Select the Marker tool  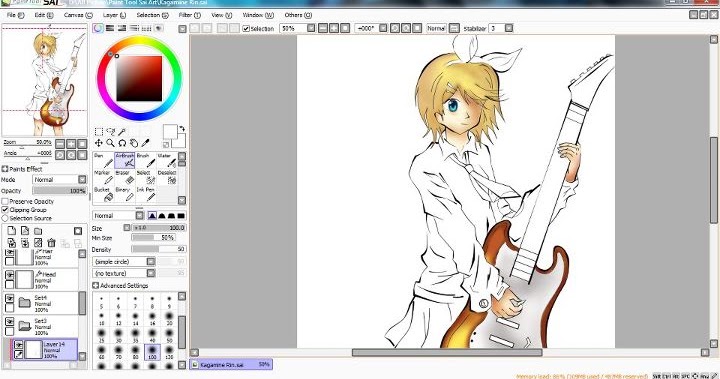[102, 177]
